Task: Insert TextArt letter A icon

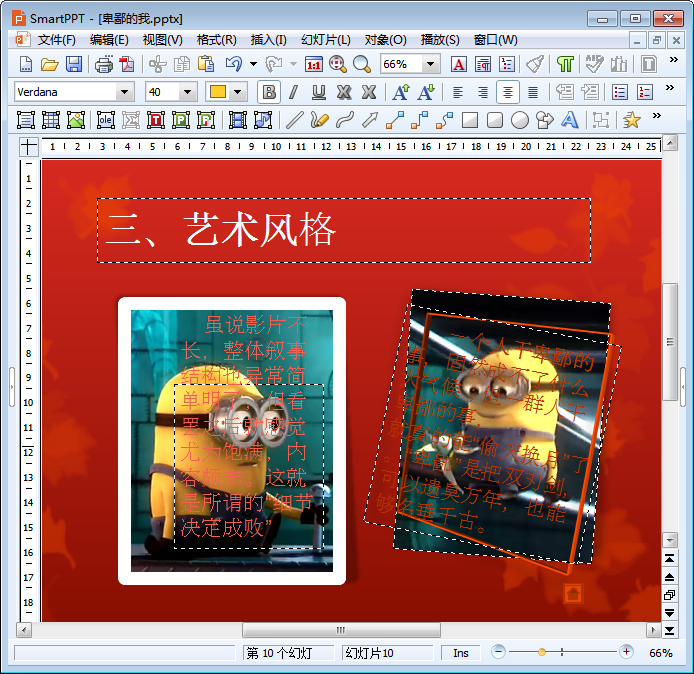Action: click(569, 120)
